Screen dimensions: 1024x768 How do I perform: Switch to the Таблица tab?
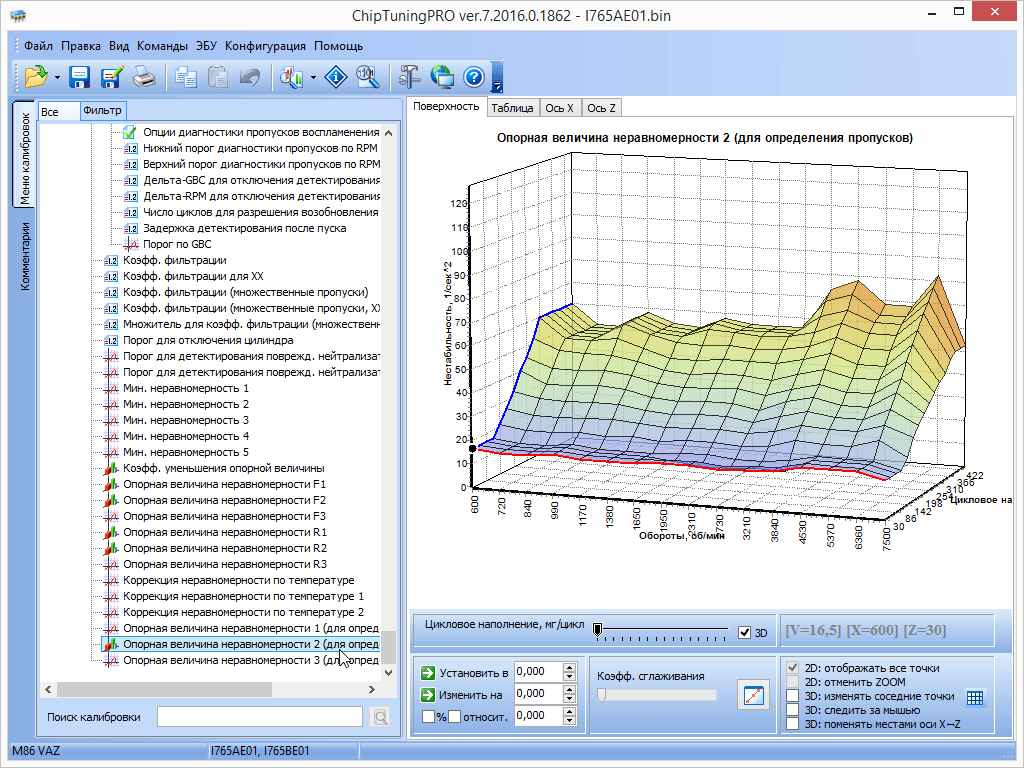tap(512, 108)
